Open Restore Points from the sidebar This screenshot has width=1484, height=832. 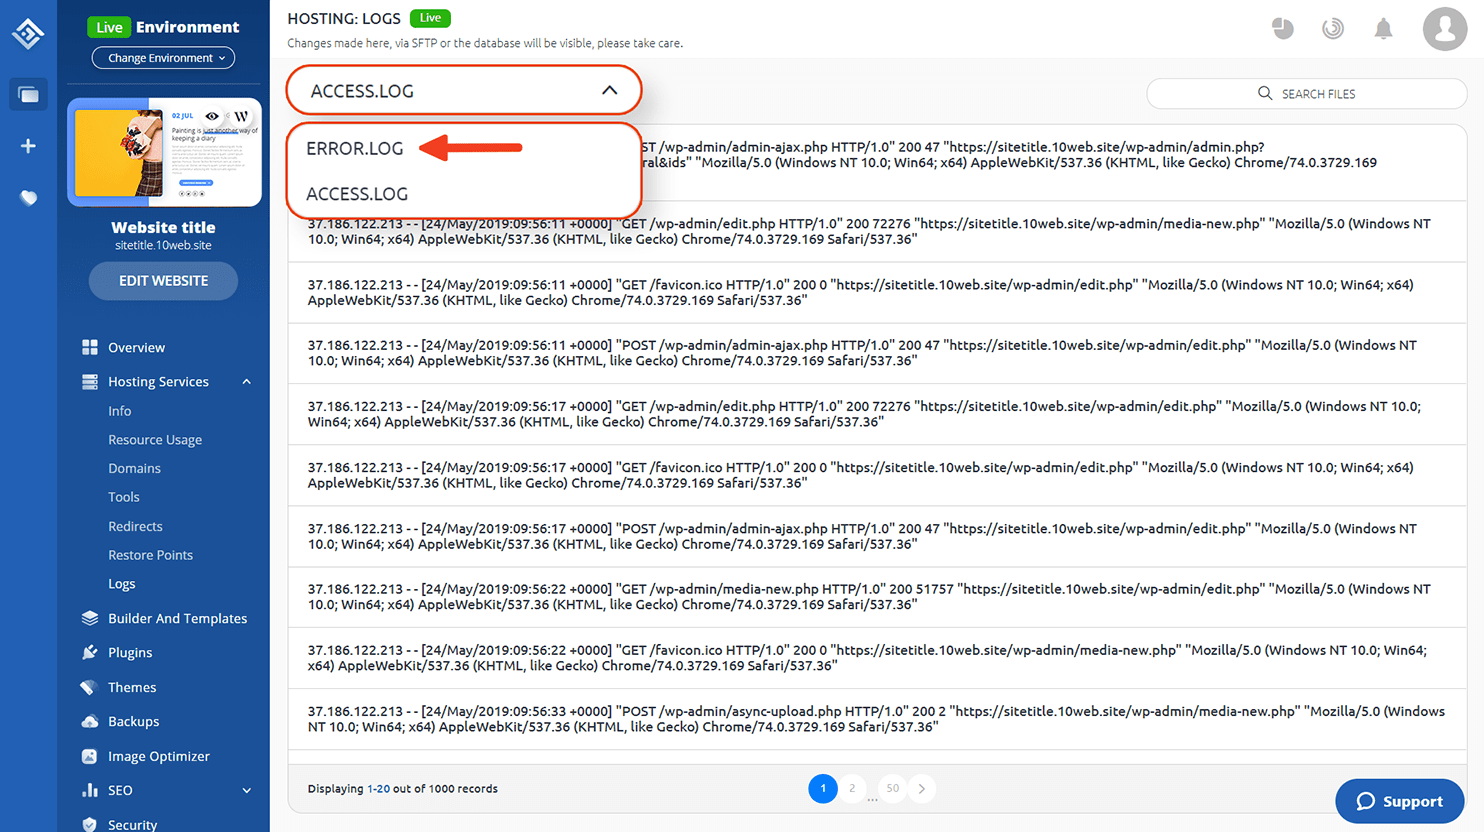point(150,554)
